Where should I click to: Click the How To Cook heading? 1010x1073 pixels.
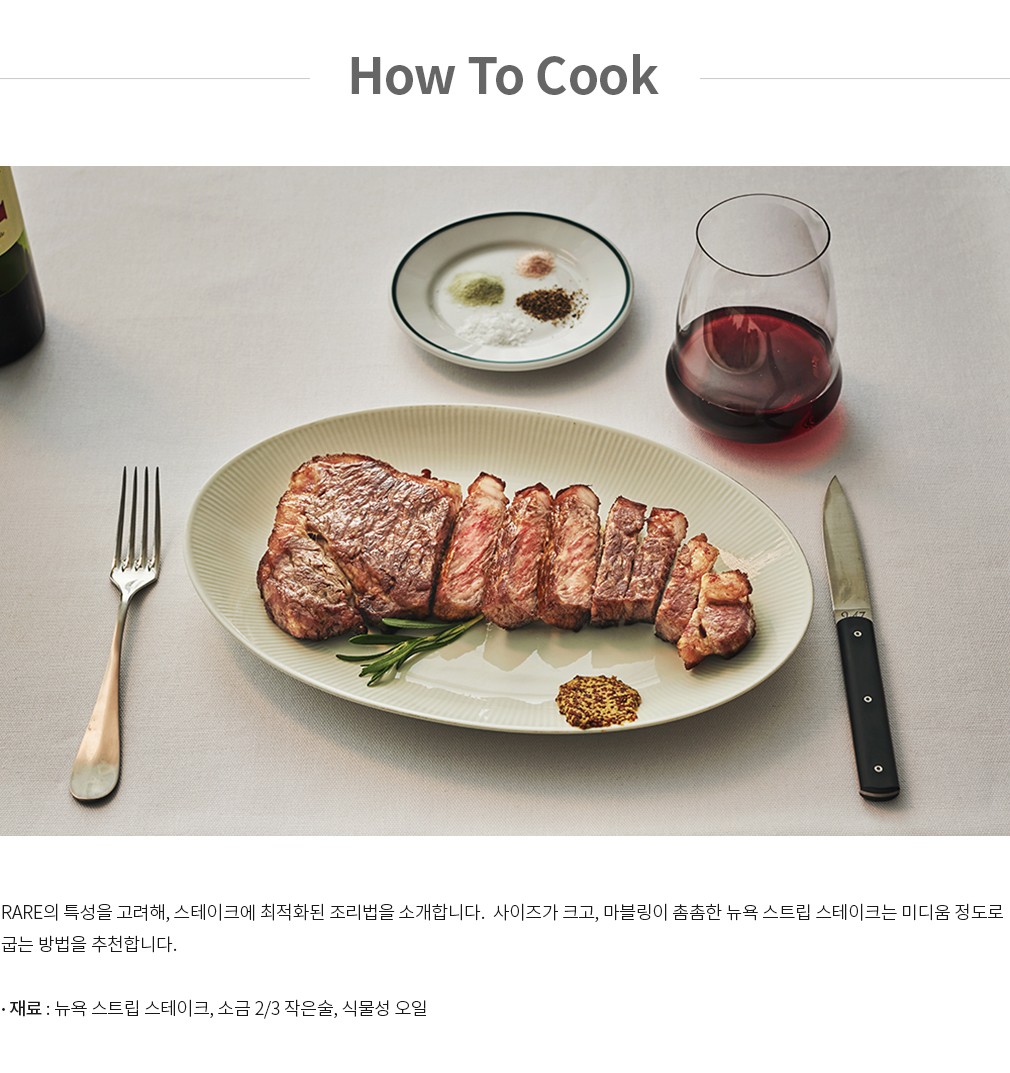click(x=504, y=76)
